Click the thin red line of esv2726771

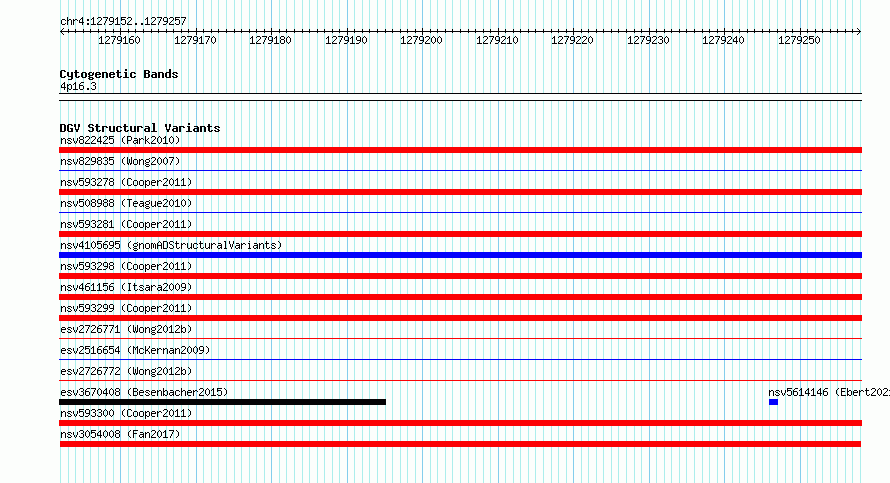460,338
